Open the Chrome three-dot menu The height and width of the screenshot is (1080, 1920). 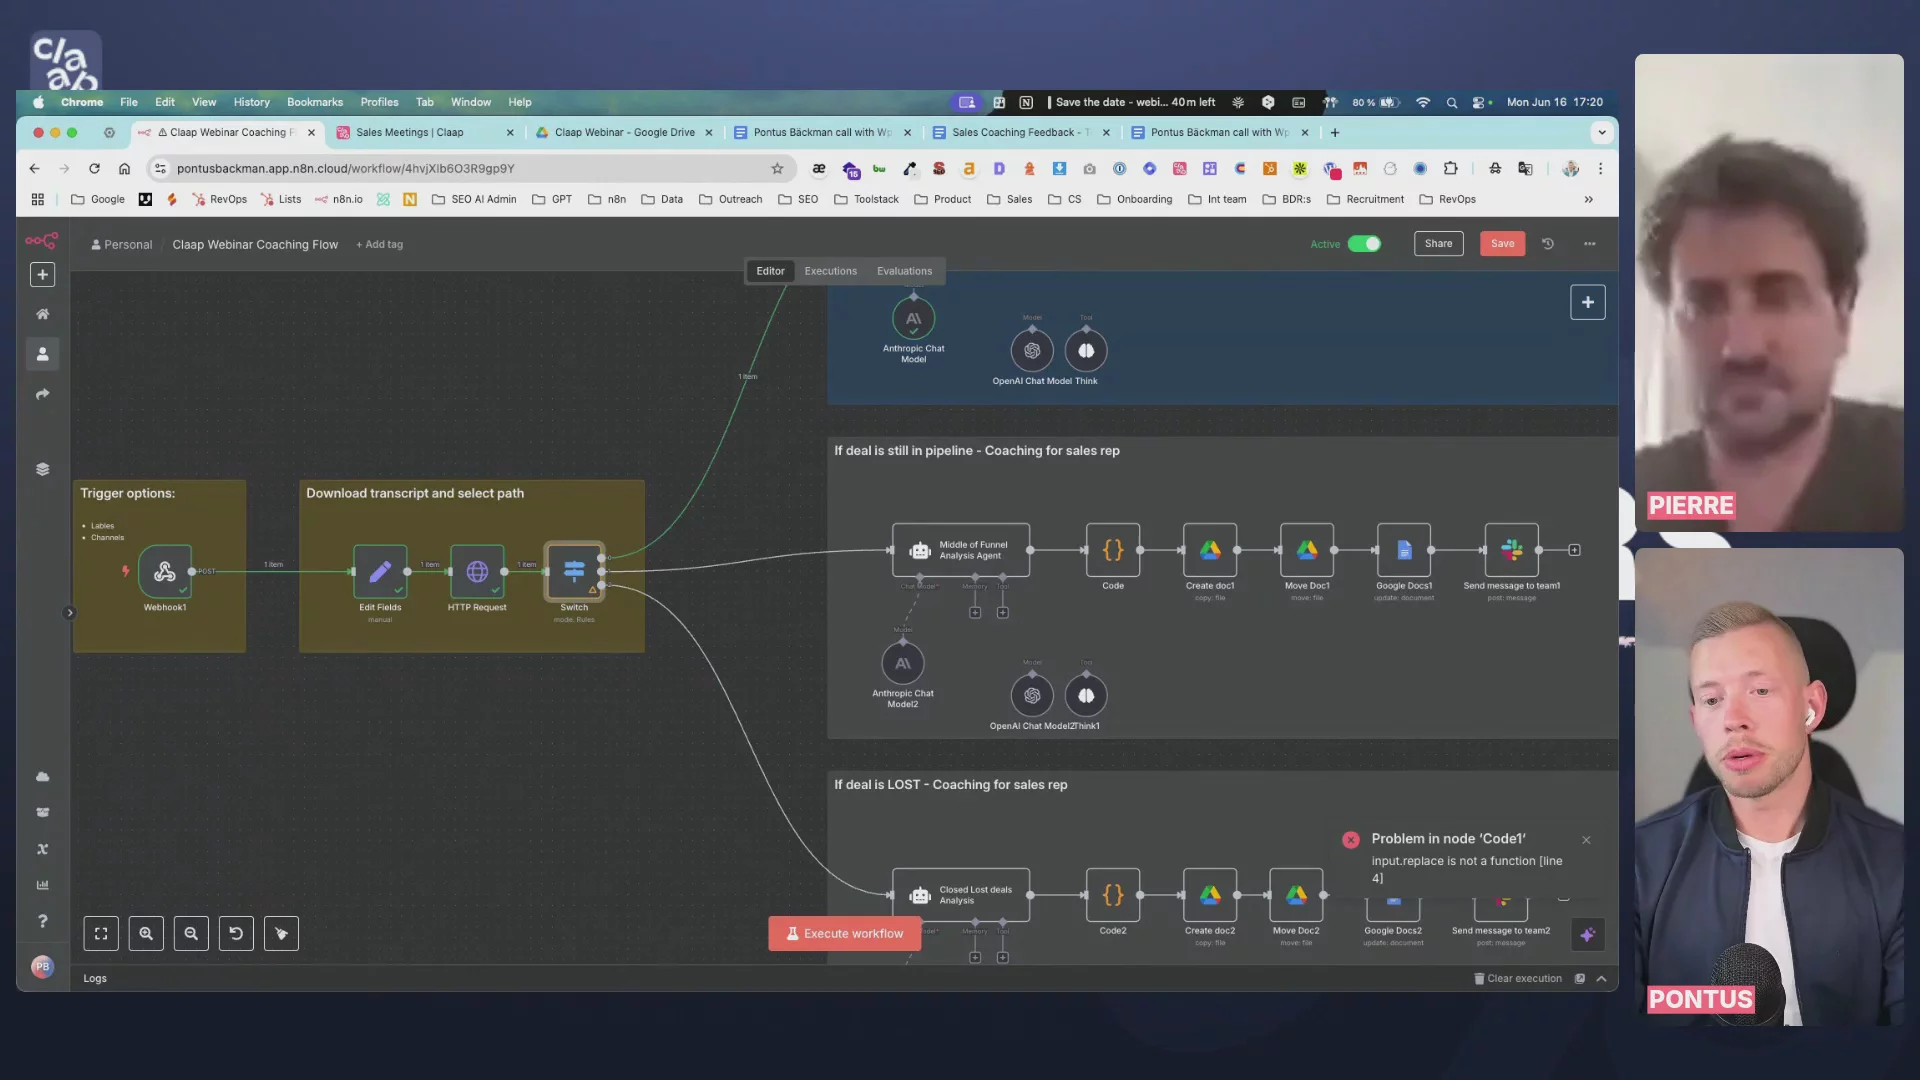tap(1601, 169)
